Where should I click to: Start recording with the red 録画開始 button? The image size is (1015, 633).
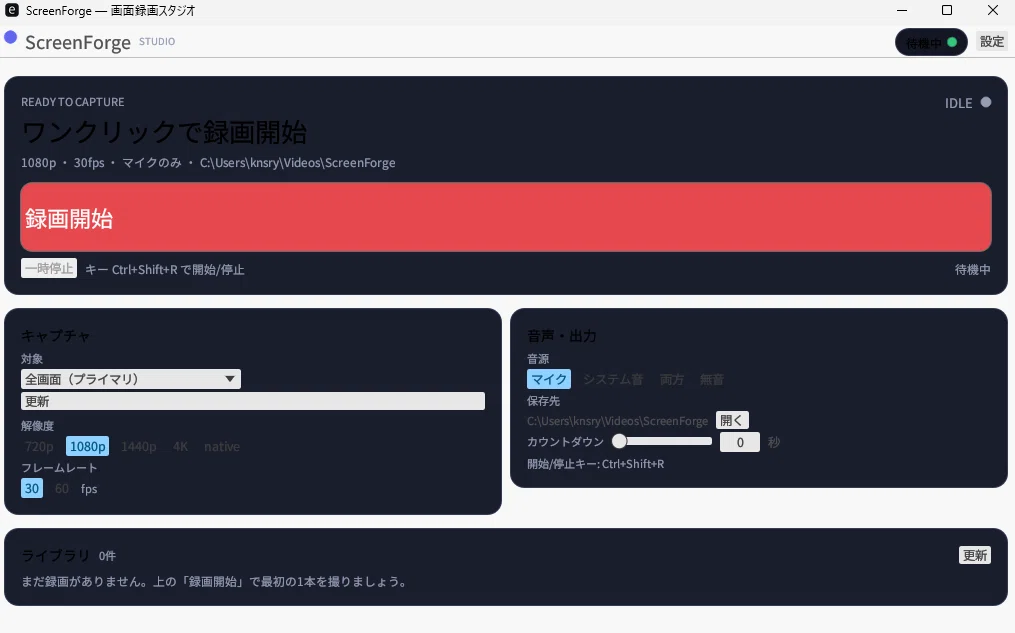pos(506,217)
